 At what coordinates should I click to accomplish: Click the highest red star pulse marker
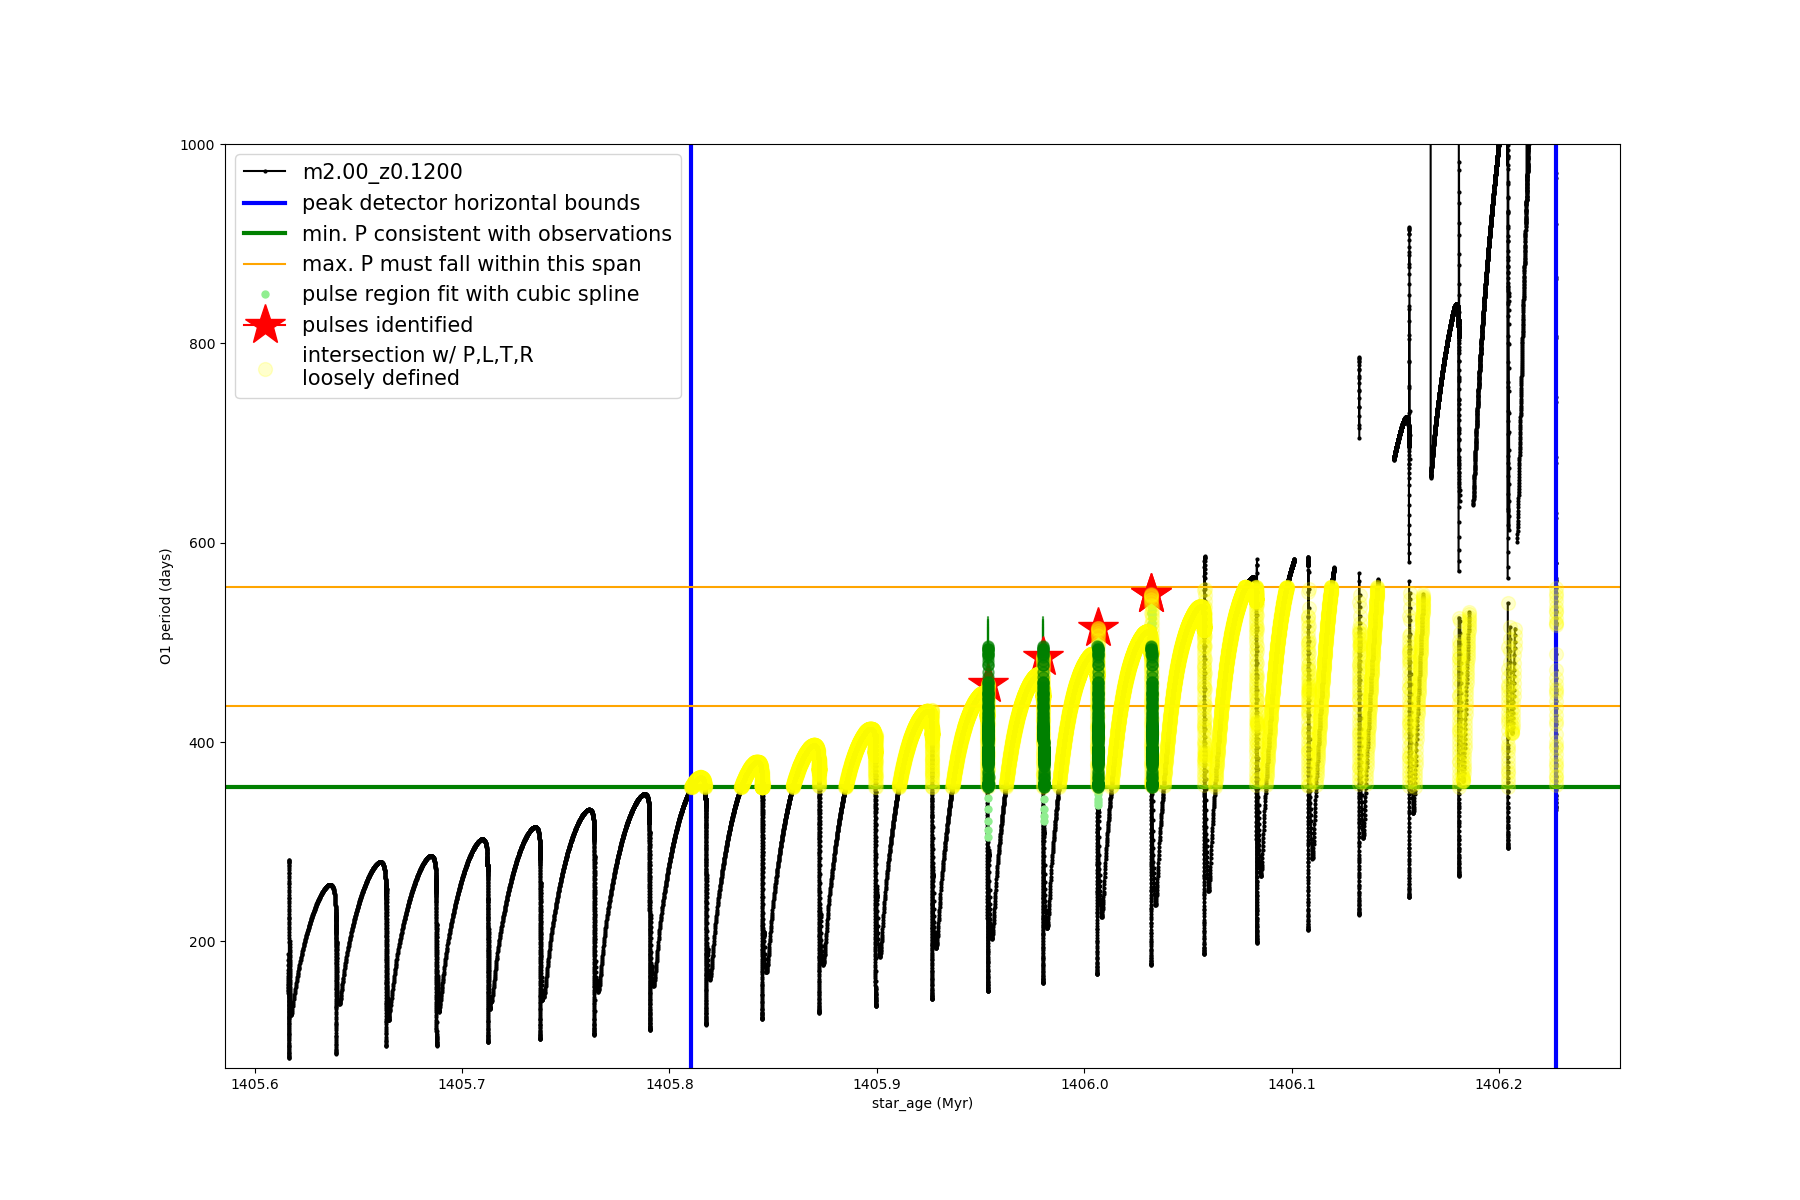point(1151,593)
